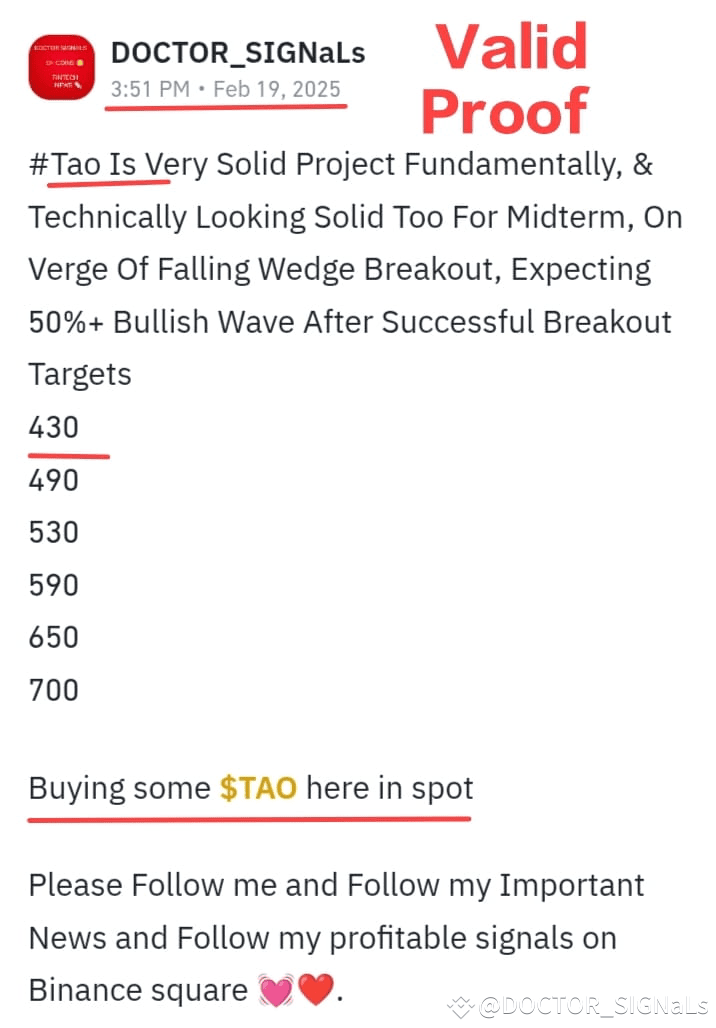Open the yellow $TAO ticker link

click(x=258, y=788)
